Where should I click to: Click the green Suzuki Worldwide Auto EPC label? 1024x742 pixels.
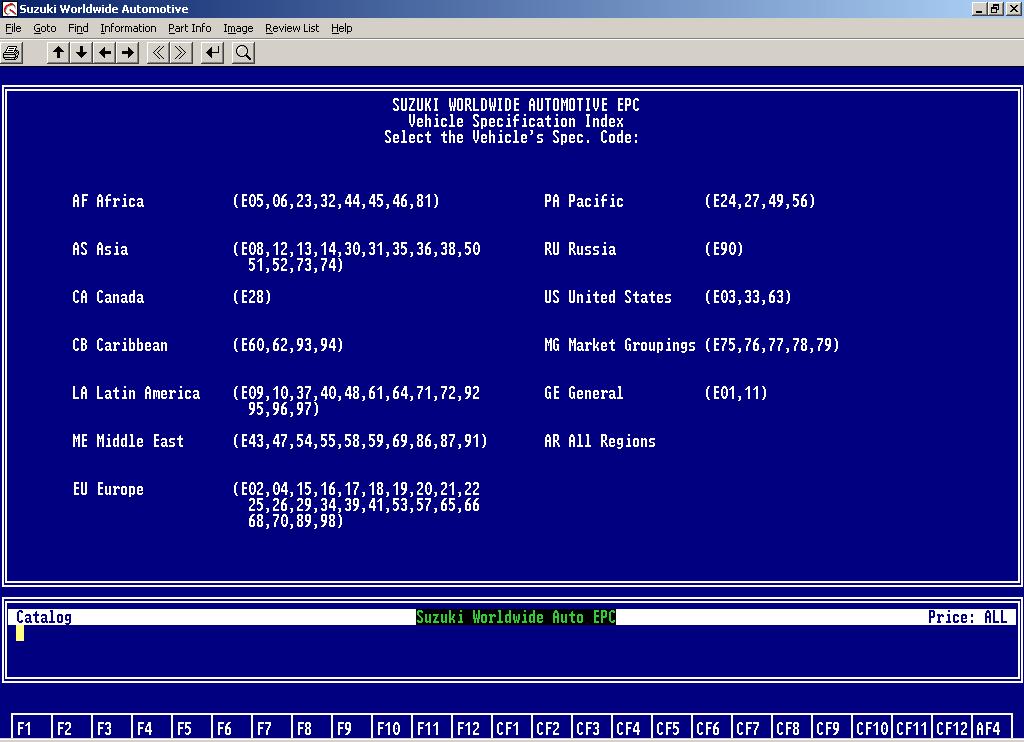click(516, 617)
